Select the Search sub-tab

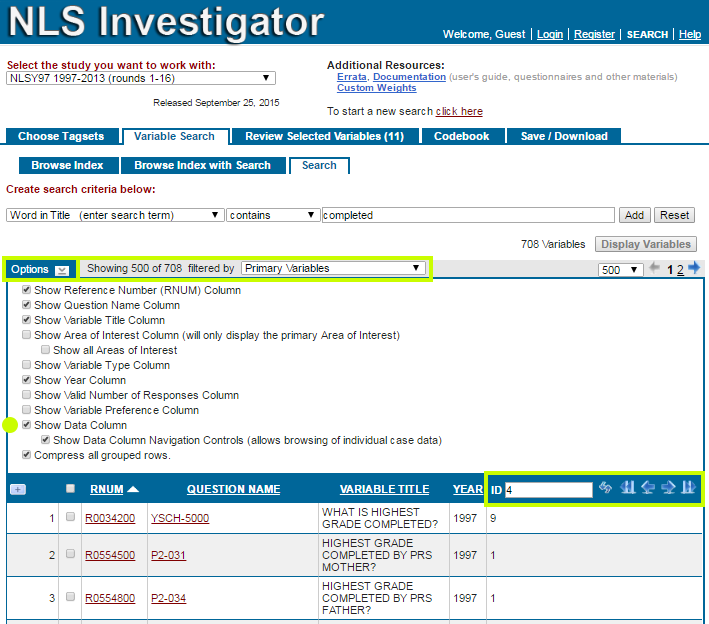tap(319, 165)
